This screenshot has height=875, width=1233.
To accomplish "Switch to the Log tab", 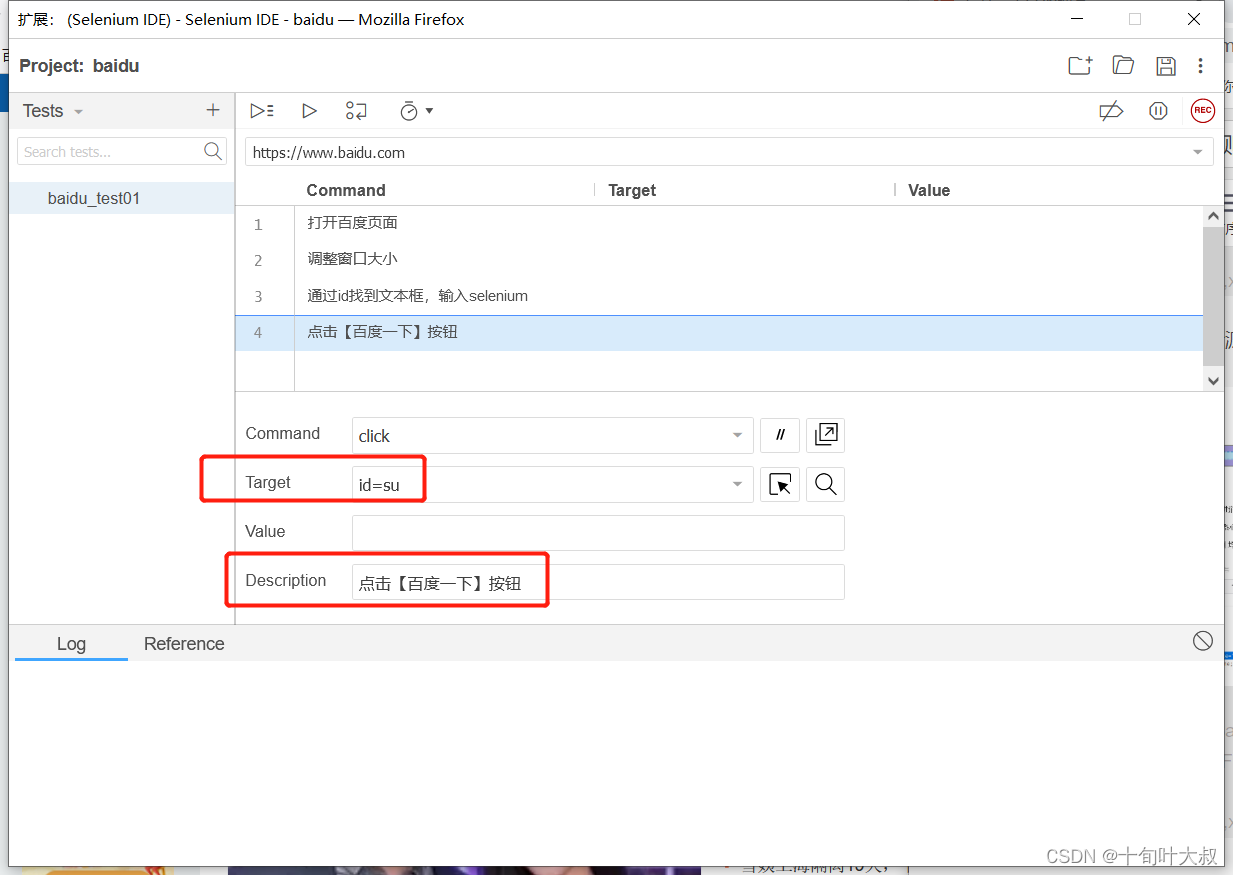I will 71,644.
